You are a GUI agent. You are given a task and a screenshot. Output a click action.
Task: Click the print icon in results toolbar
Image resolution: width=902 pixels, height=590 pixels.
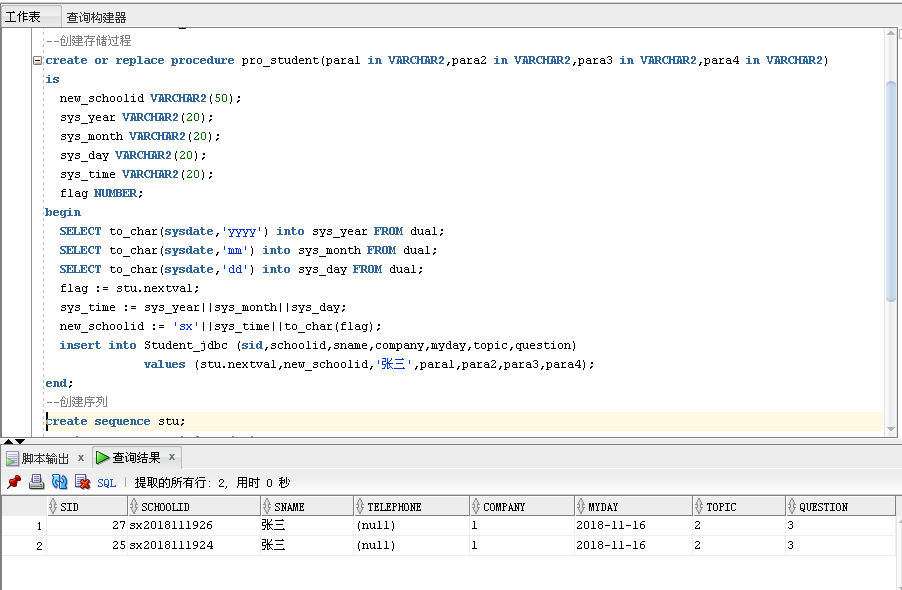[x=37, y=482]
